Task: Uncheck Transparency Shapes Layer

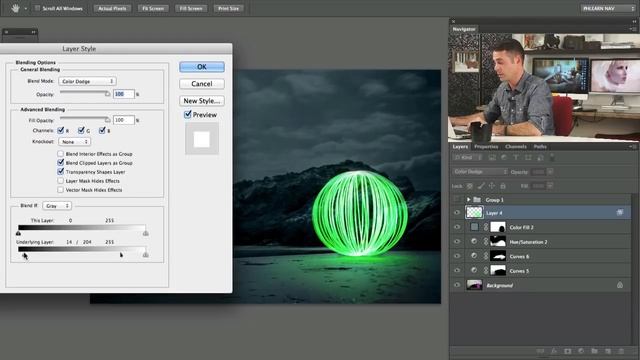Action: click(x=60, y=171)
